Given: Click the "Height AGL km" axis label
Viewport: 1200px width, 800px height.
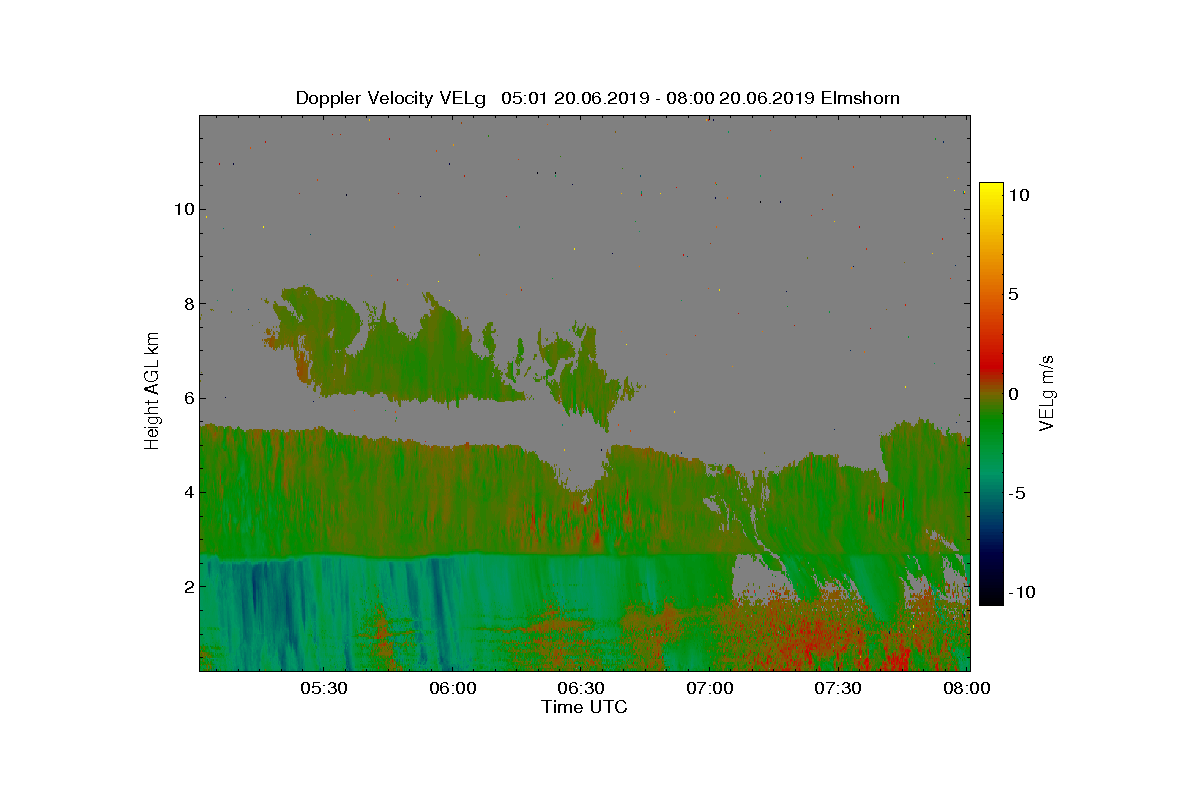Looking at the screenshot, I should coord(152,392).
